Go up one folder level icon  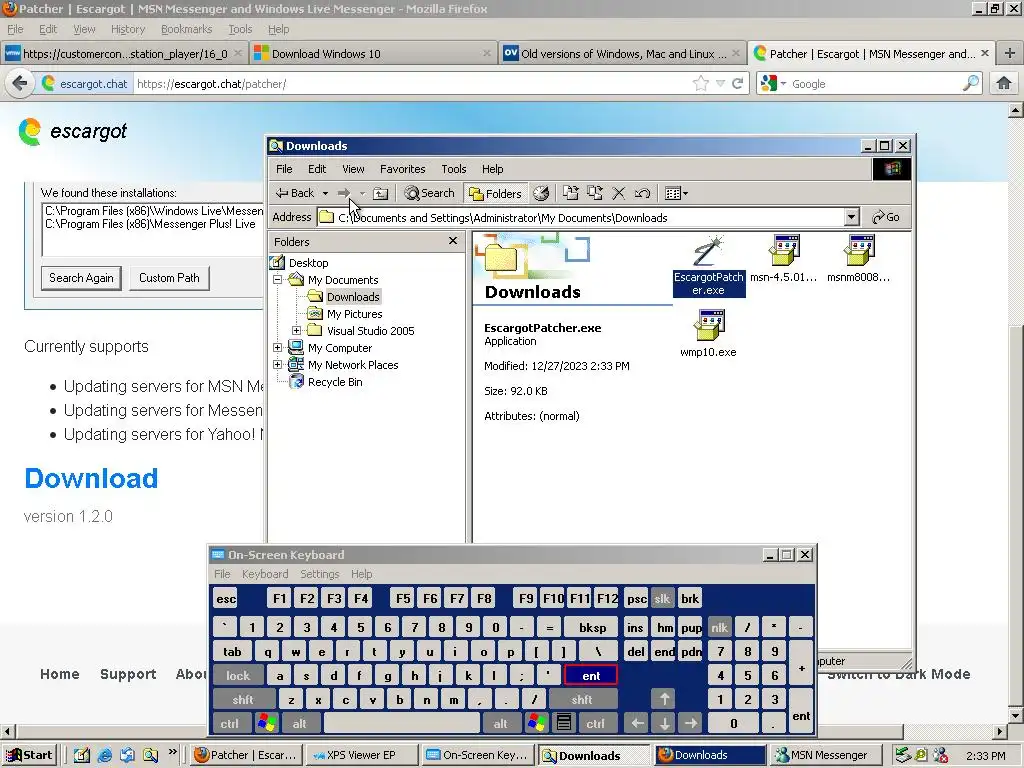point(381,193)
